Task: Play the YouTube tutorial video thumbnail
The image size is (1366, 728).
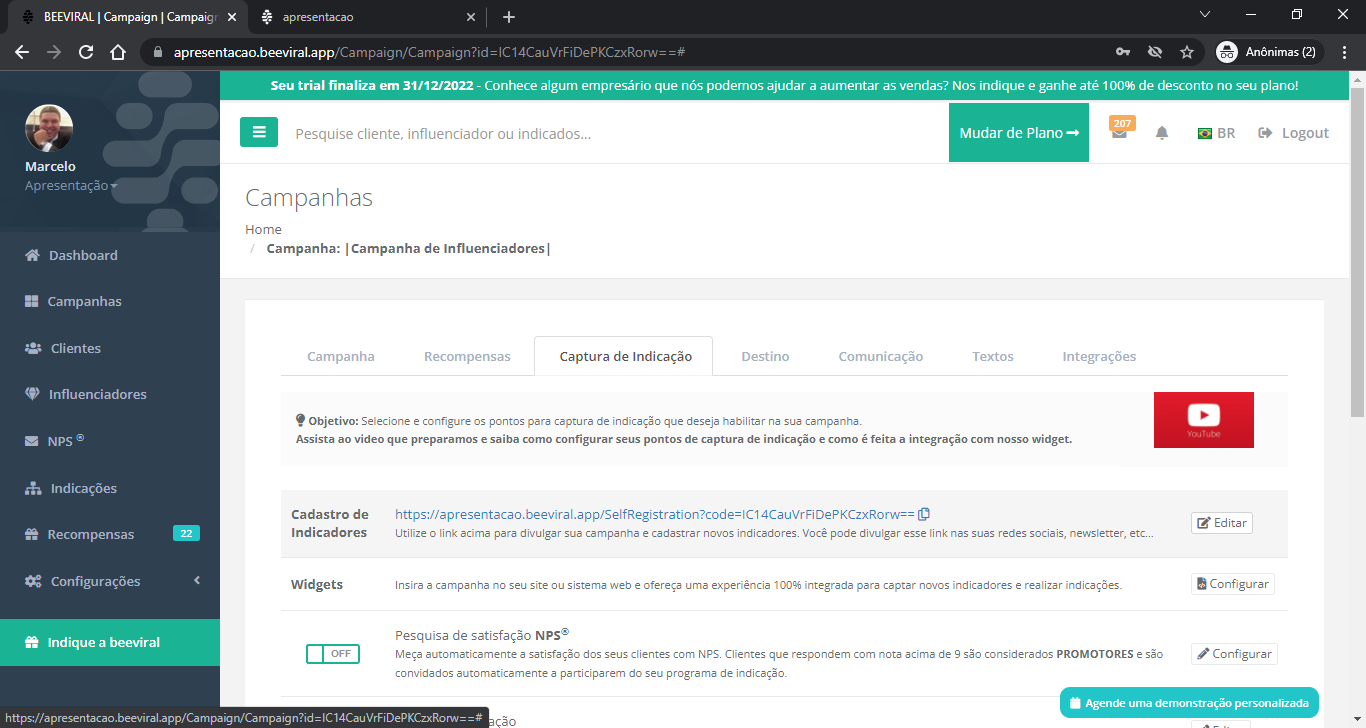Action: [1204, 420]
